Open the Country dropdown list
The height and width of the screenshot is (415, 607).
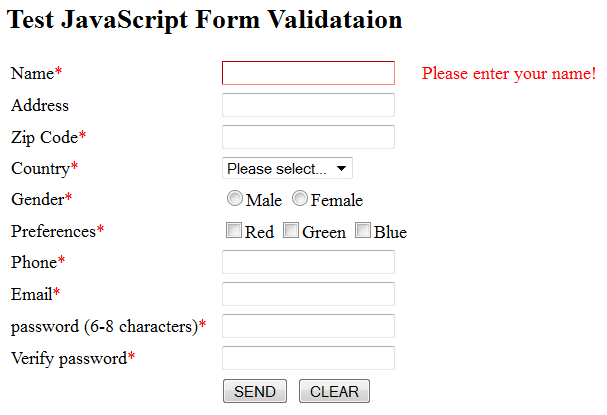pyautogui.click(x=286, y=169)
